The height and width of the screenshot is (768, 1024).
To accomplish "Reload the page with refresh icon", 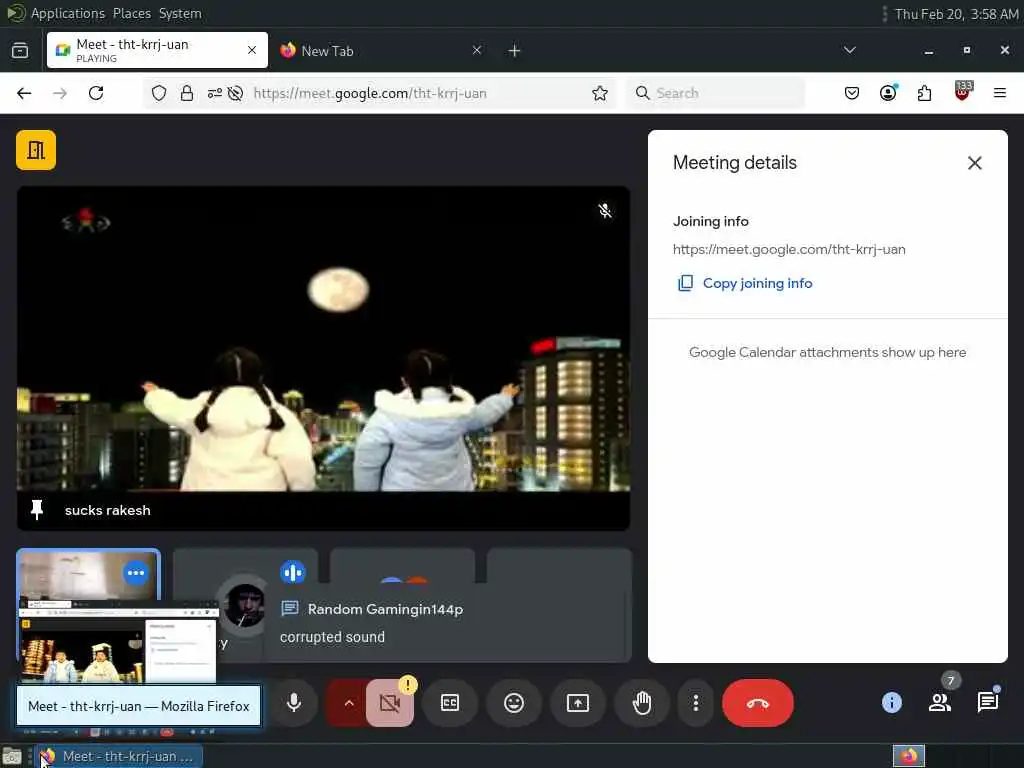I will 96,93.
